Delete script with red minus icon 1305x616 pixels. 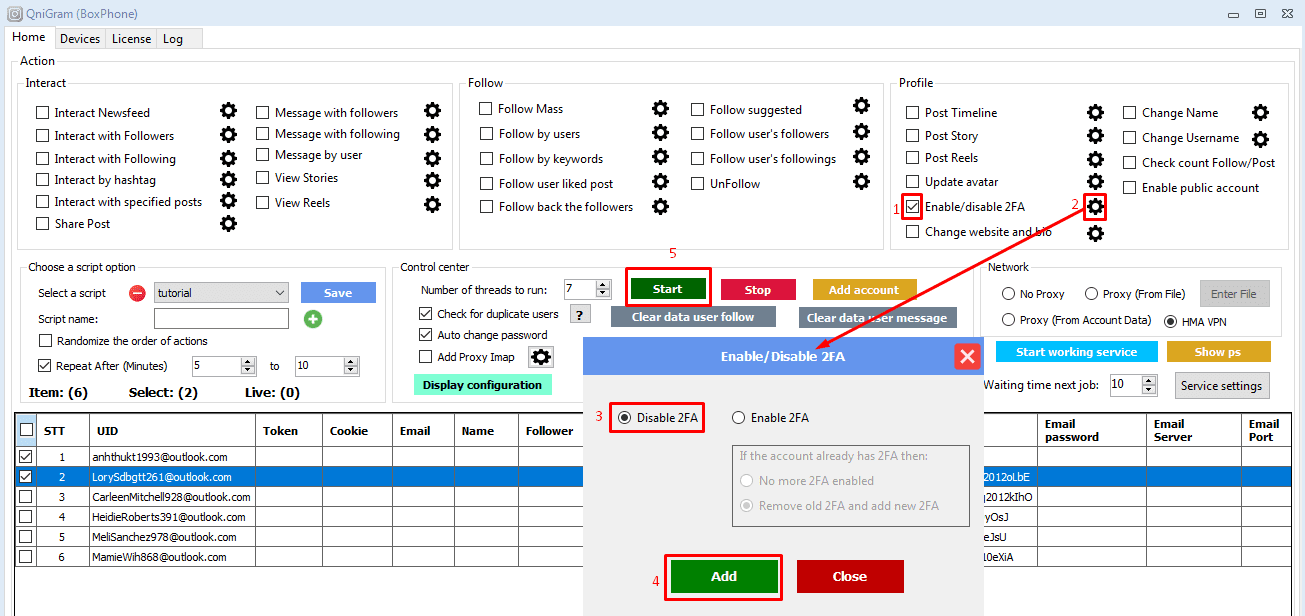[138, 293]
